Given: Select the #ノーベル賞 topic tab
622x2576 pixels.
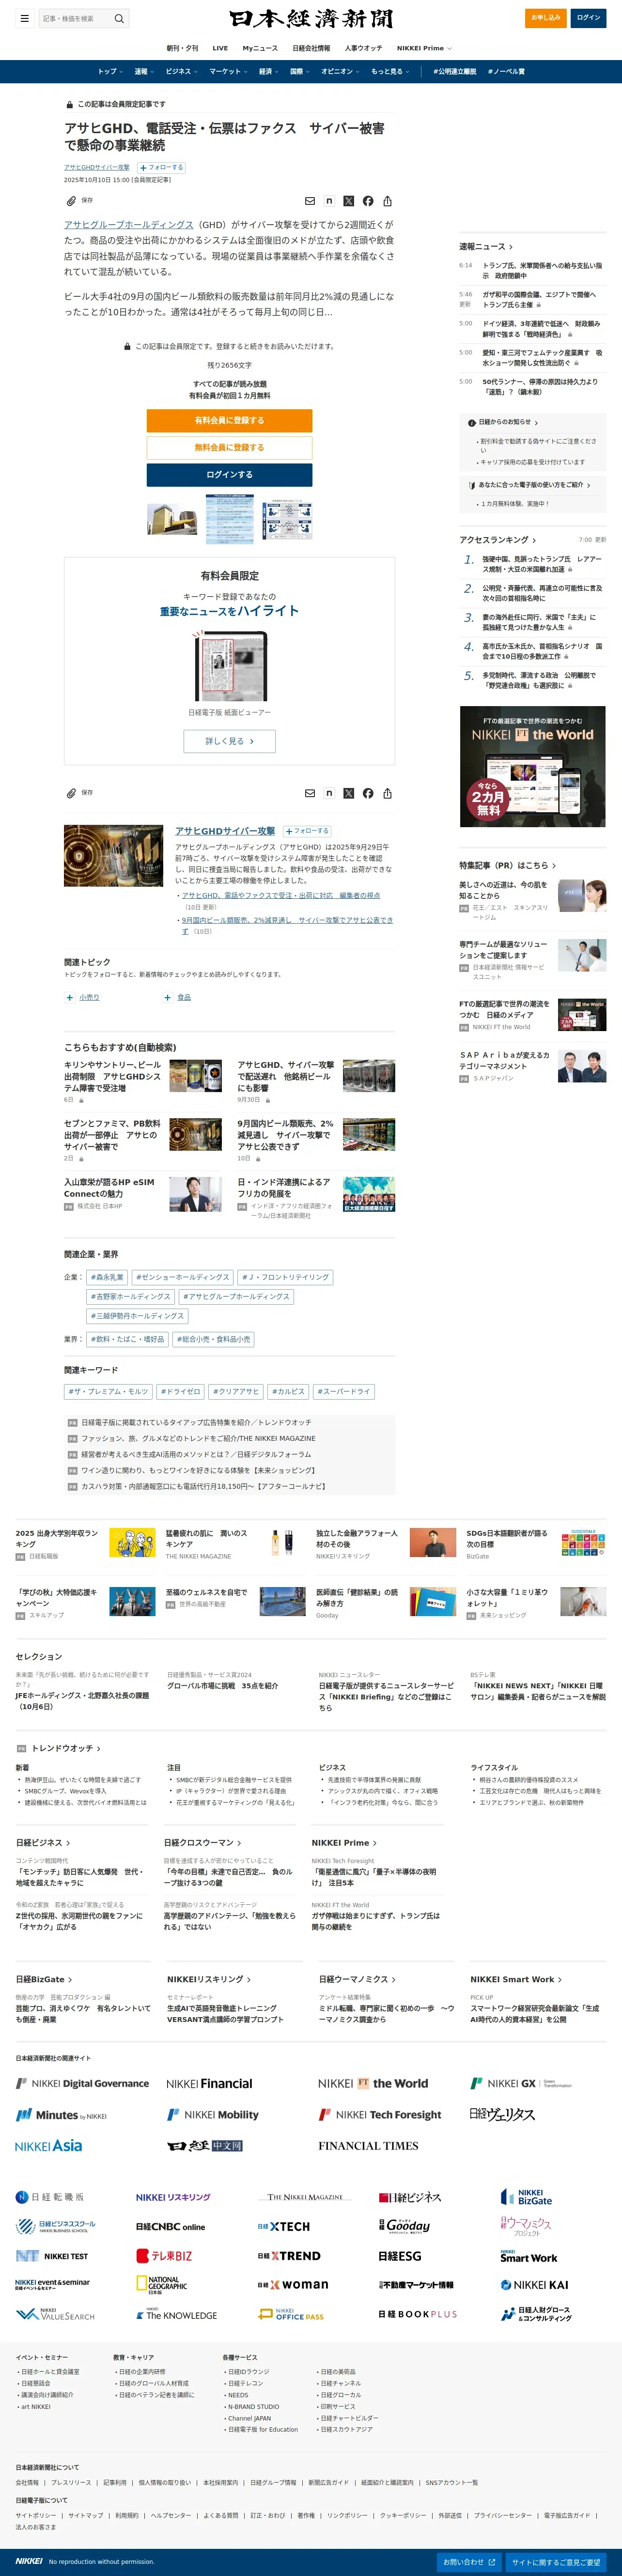Looking at the screenshot, I should click(506, 72).
